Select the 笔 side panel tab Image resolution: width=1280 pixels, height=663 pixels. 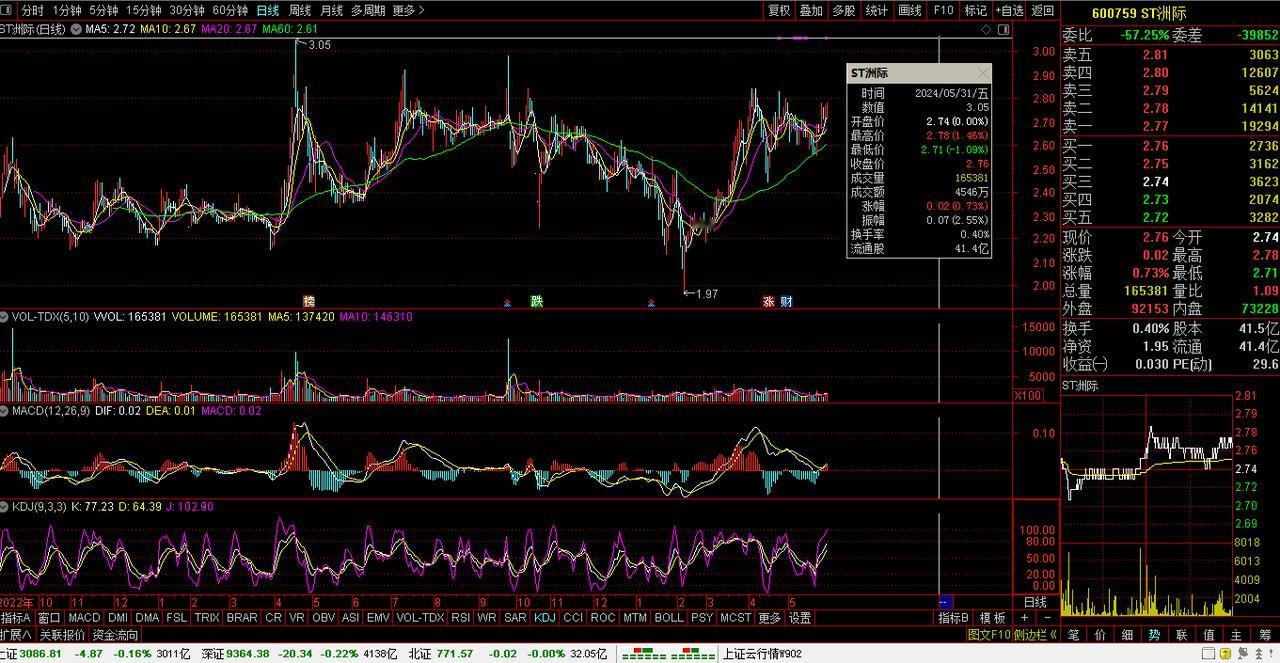point(1073,635)
